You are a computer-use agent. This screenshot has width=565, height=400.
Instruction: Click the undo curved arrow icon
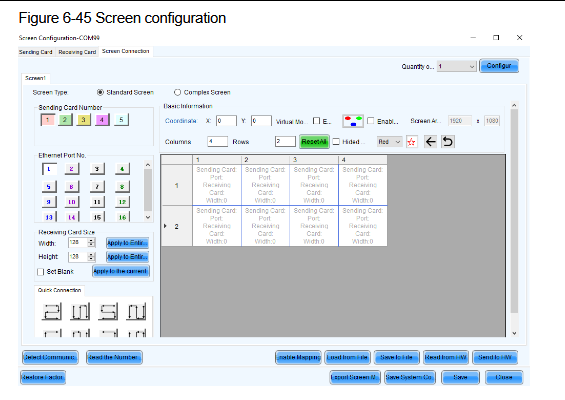click(x=448, y=142)
